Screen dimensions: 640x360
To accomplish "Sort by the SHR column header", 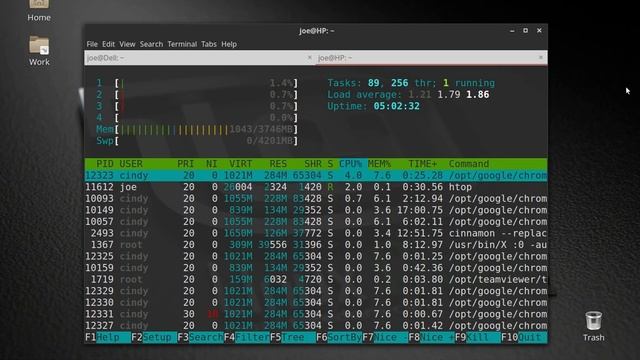I will coord(313,164).
